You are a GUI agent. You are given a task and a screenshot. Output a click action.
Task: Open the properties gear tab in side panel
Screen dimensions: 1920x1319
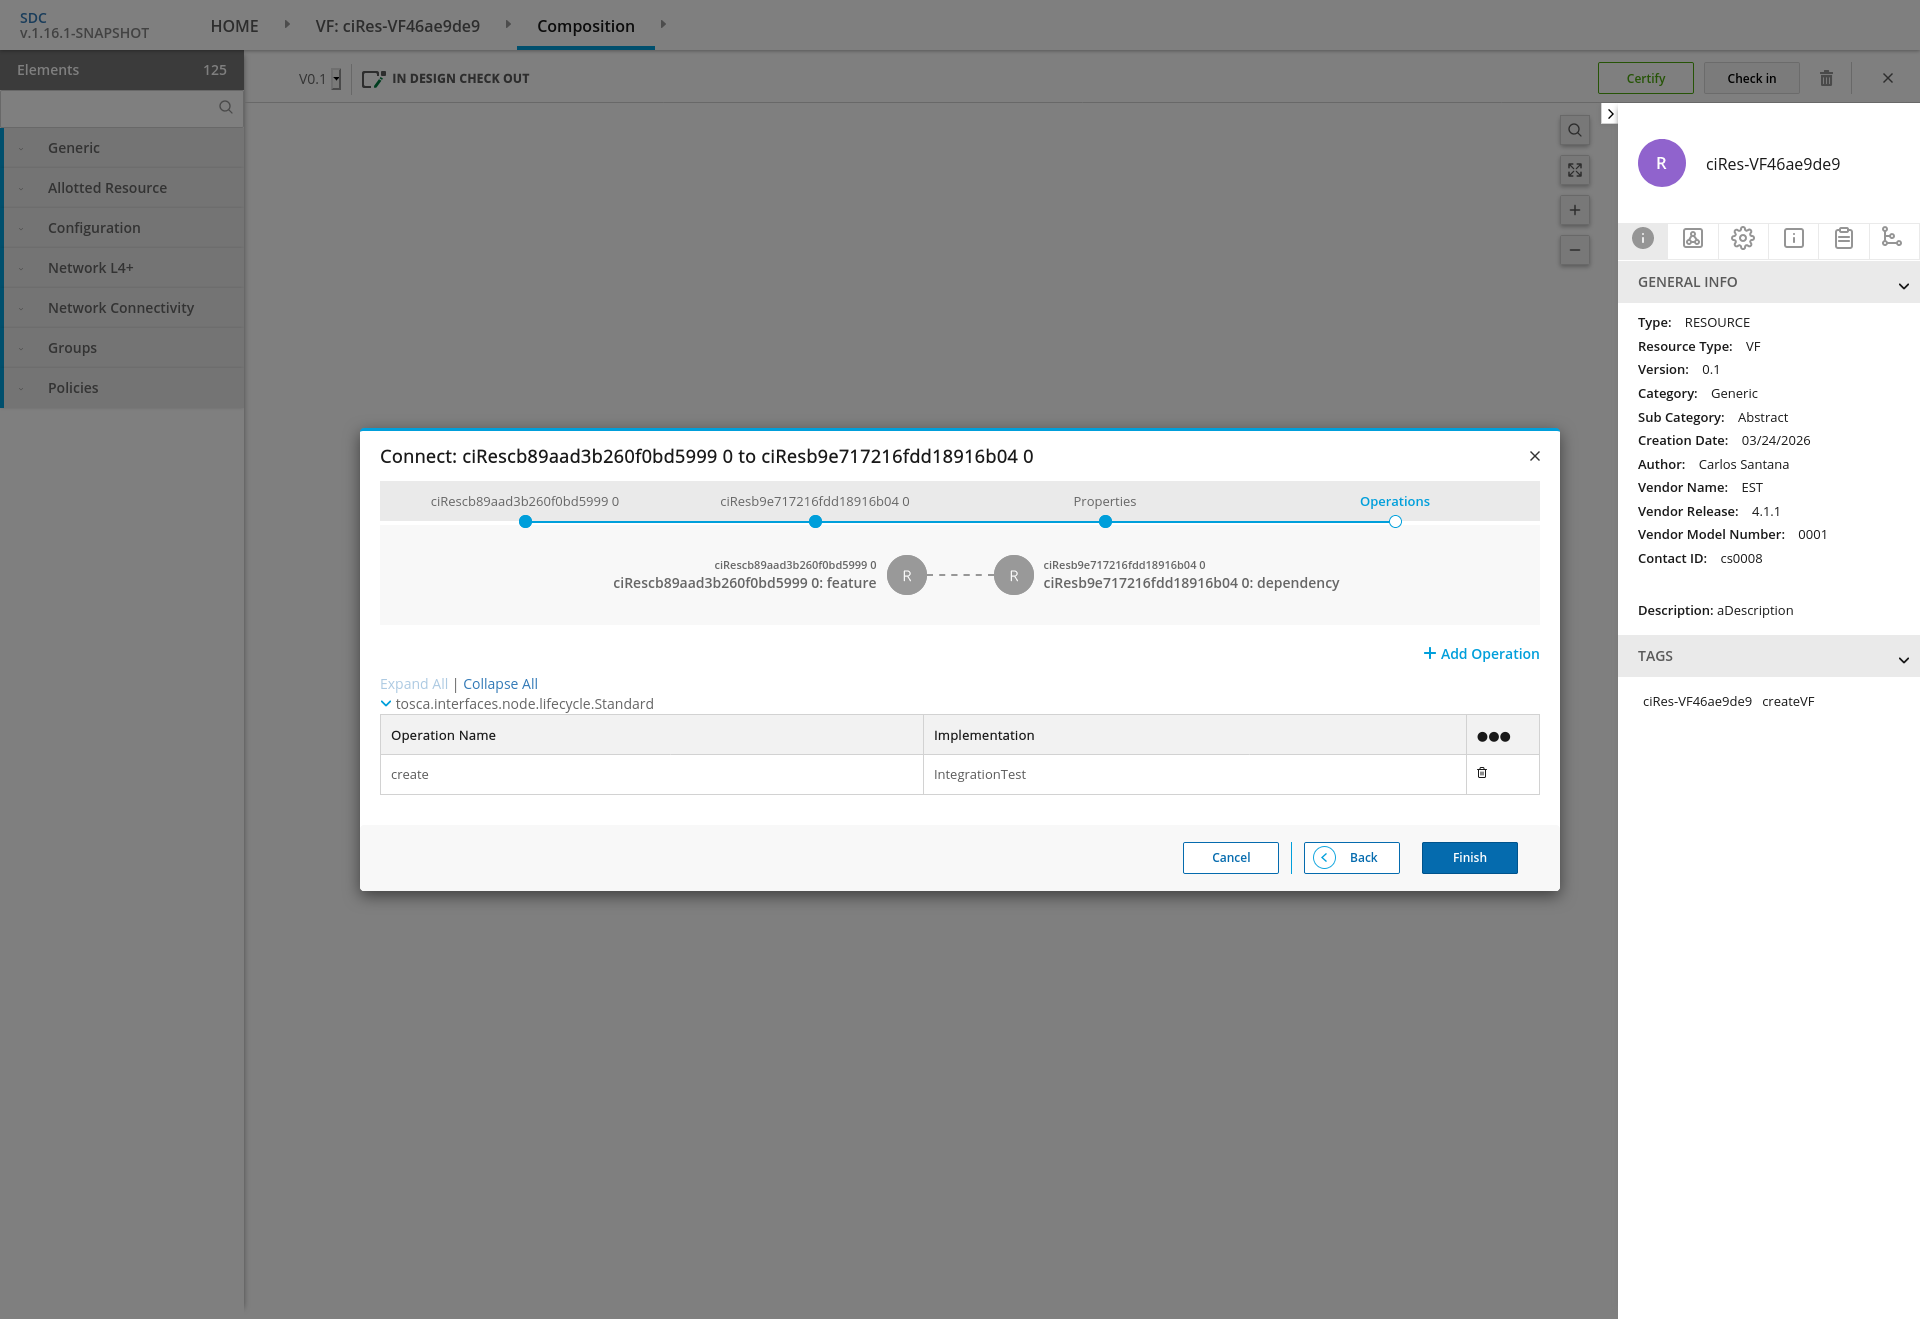(1742, 238)
